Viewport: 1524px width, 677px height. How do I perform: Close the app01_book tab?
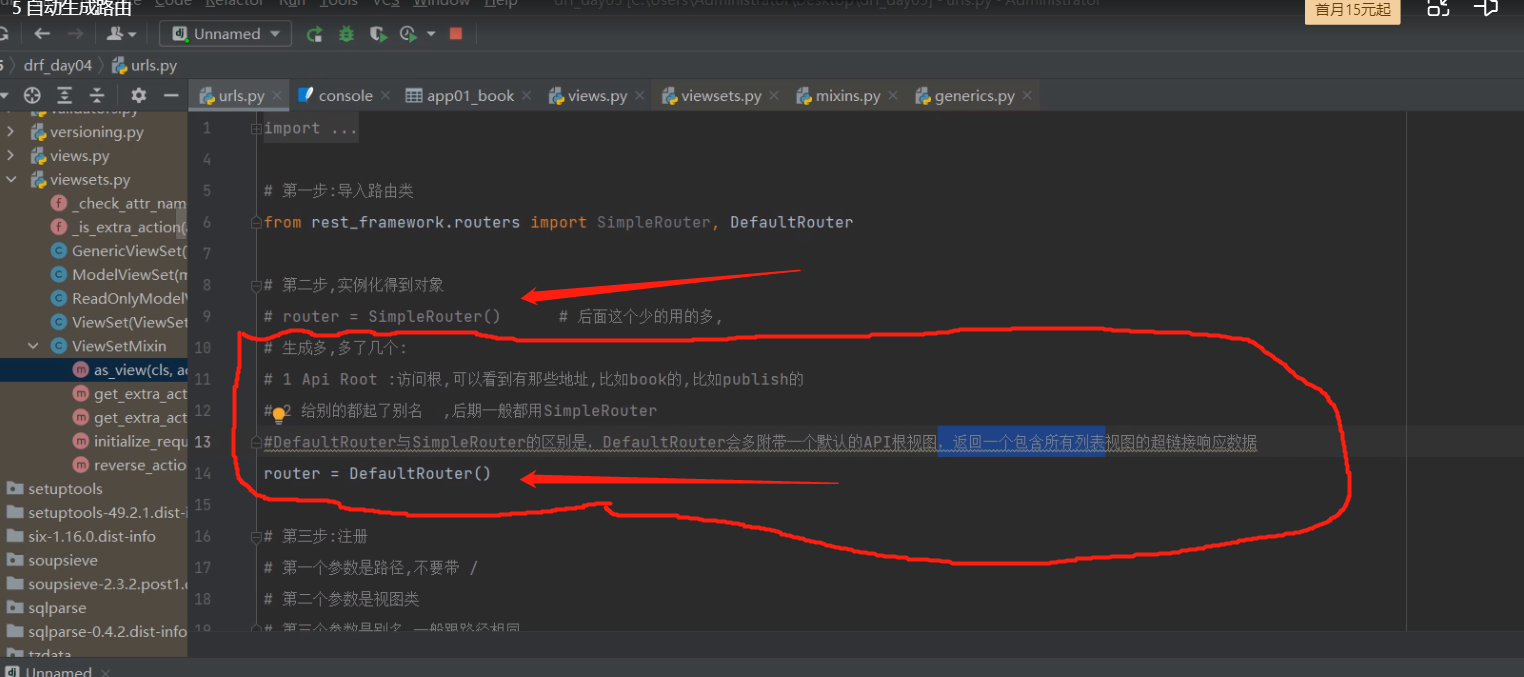tap(527, 96)
